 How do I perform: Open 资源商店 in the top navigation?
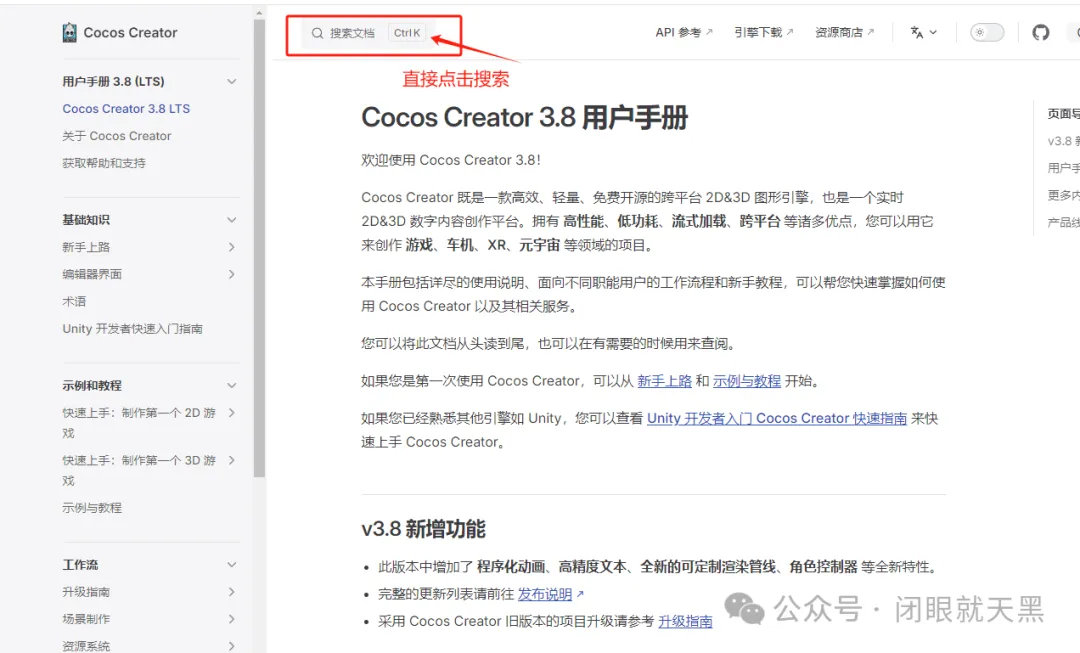pos(844,32)
